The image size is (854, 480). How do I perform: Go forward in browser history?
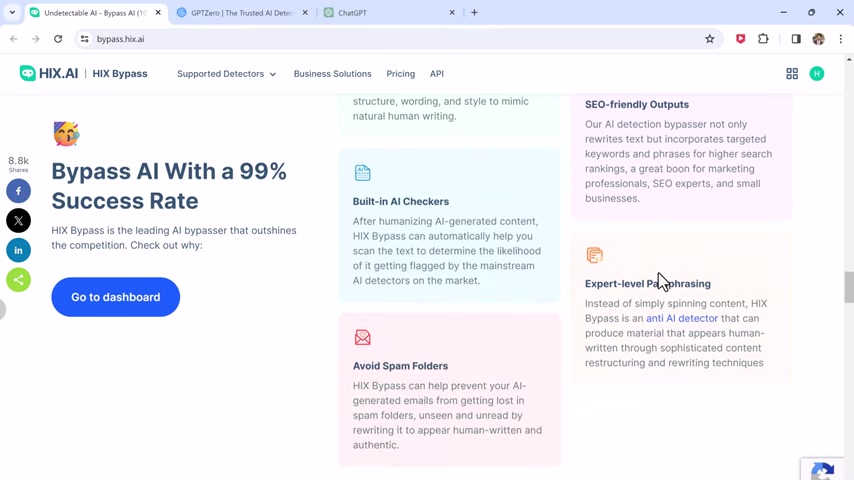(35, 39)
